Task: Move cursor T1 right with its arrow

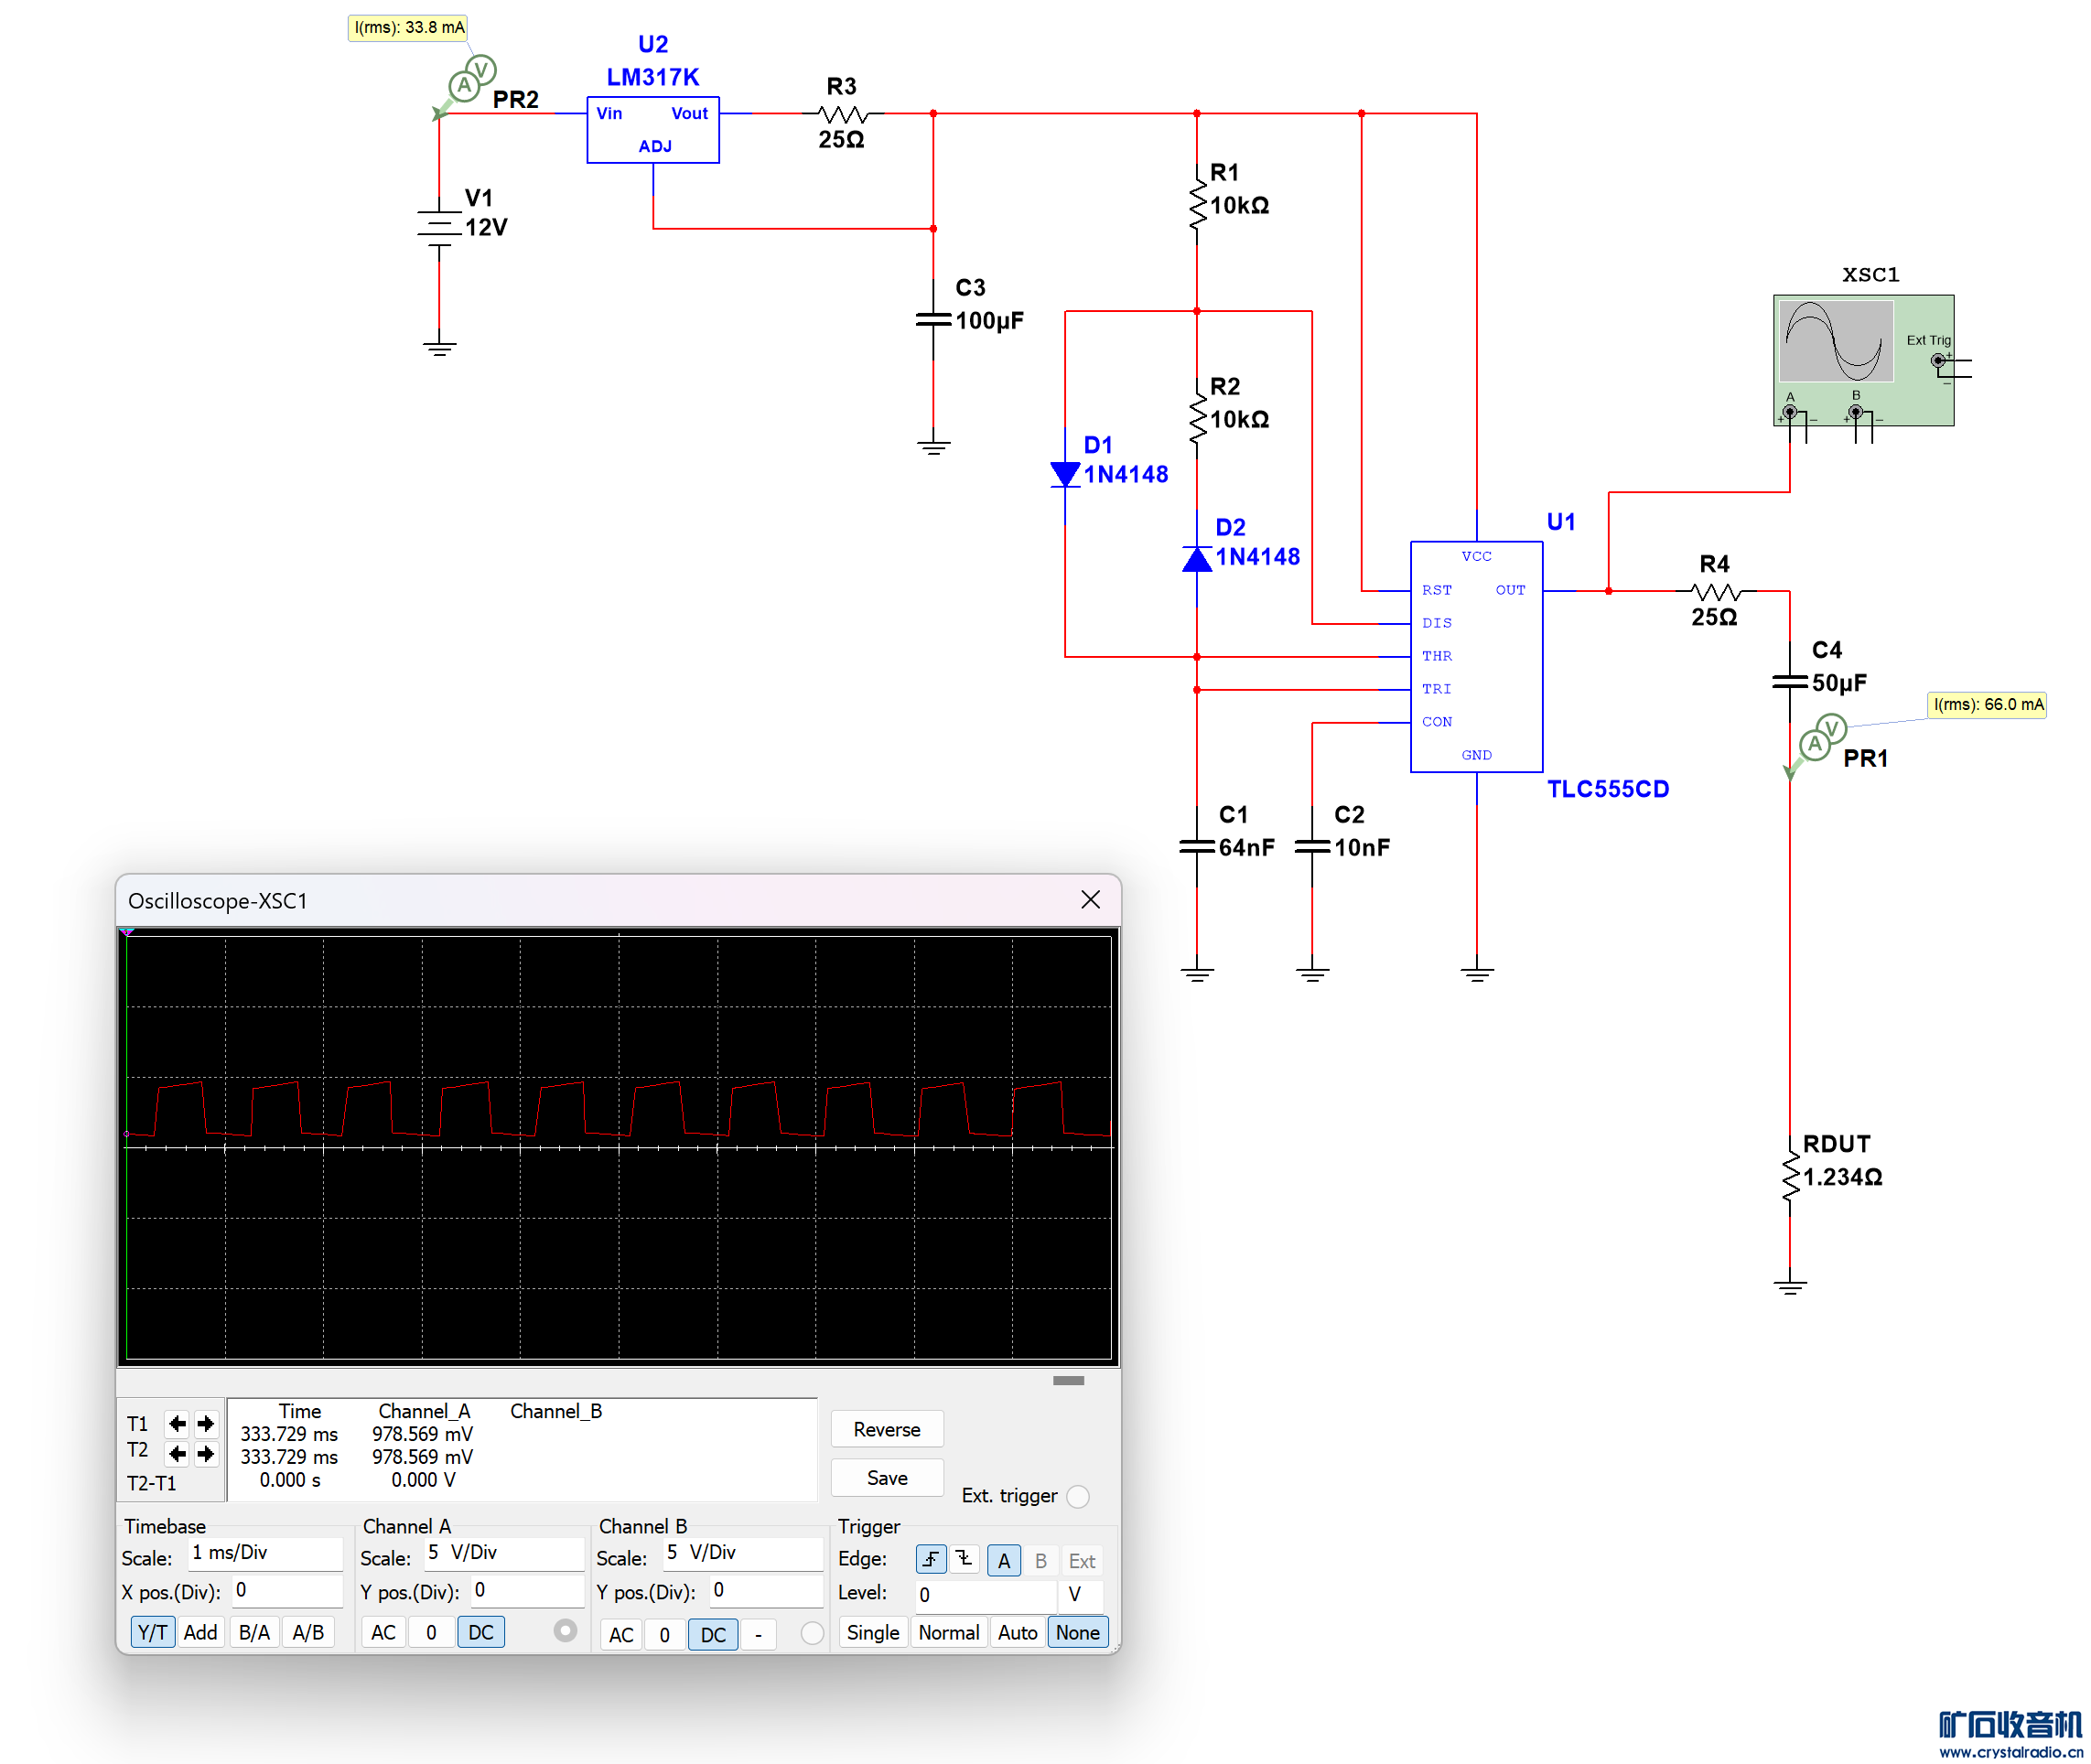Action: coord(206,1423)
